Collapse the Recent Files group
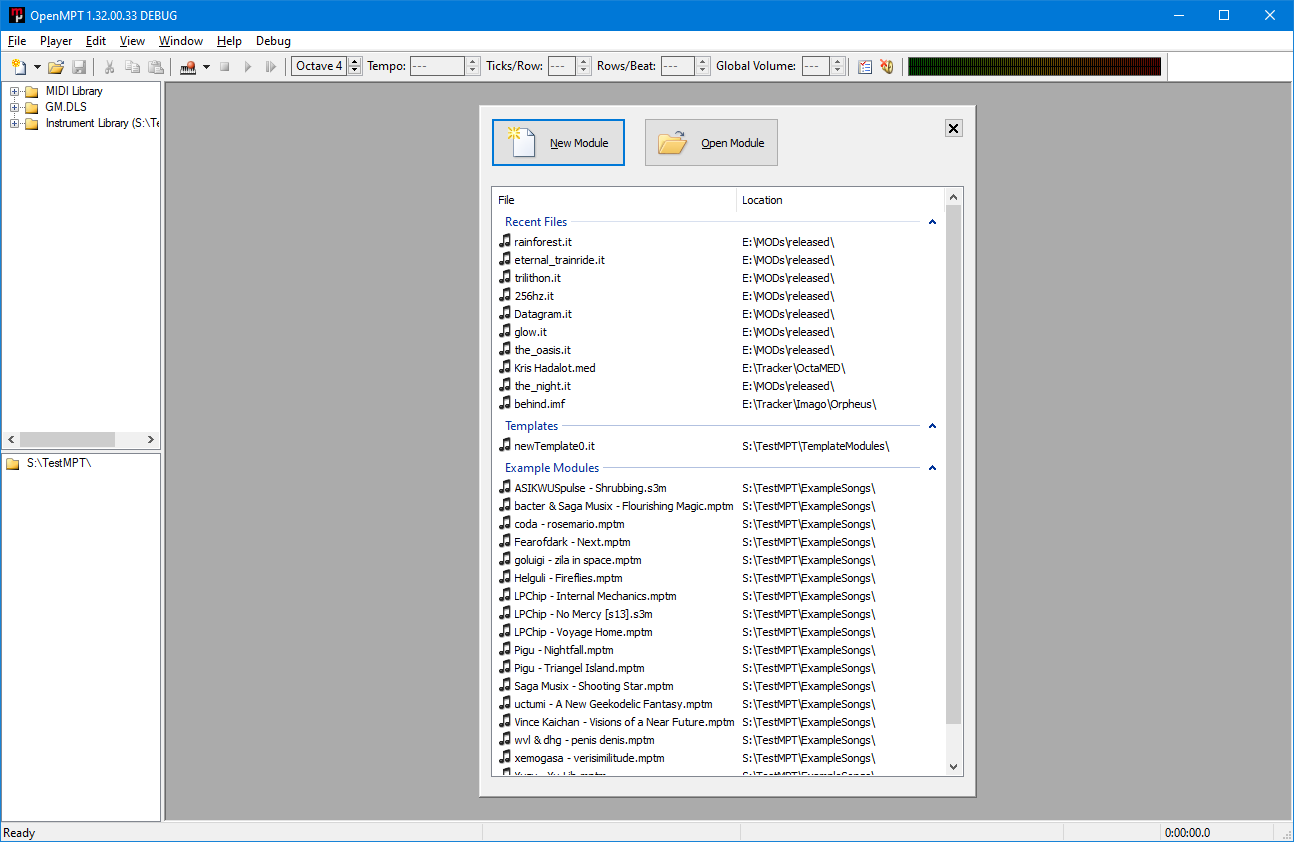1294x842 pixels. click(932, 222)
